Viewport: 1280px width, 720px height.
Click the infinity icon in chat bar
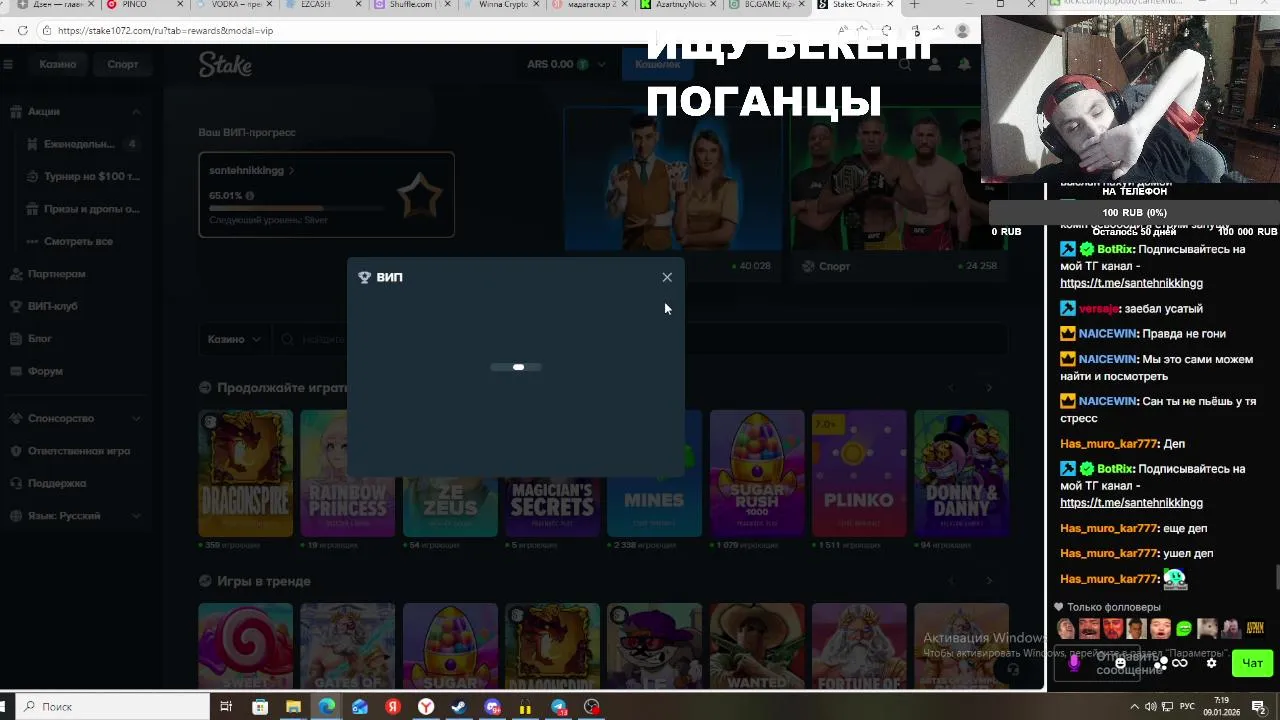pos(1180,663)
